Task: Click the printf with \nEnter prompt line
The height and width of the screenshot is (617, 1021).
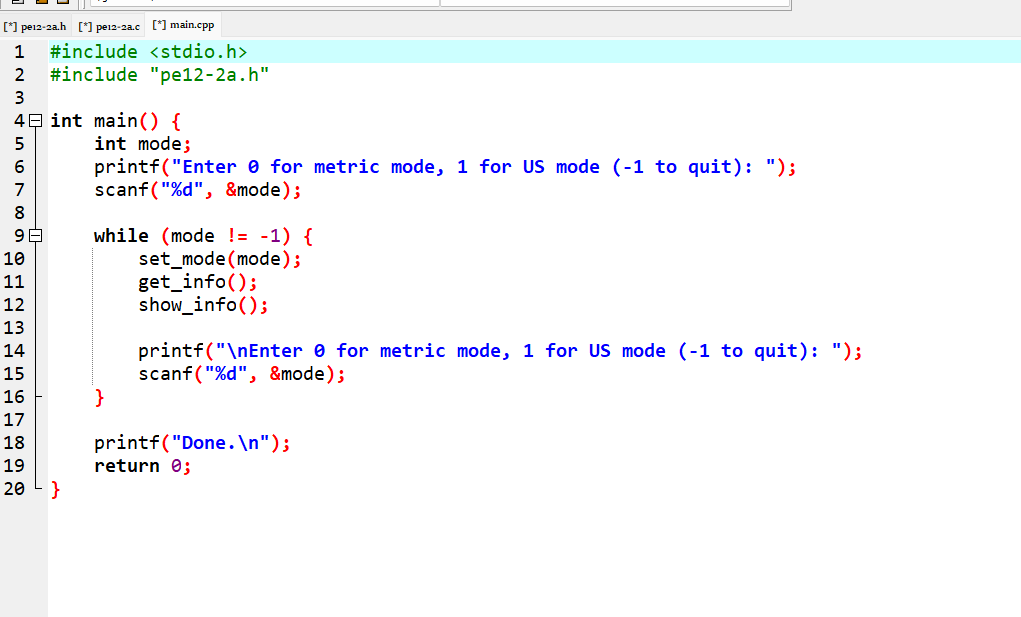Action: [x=500, y=351]
